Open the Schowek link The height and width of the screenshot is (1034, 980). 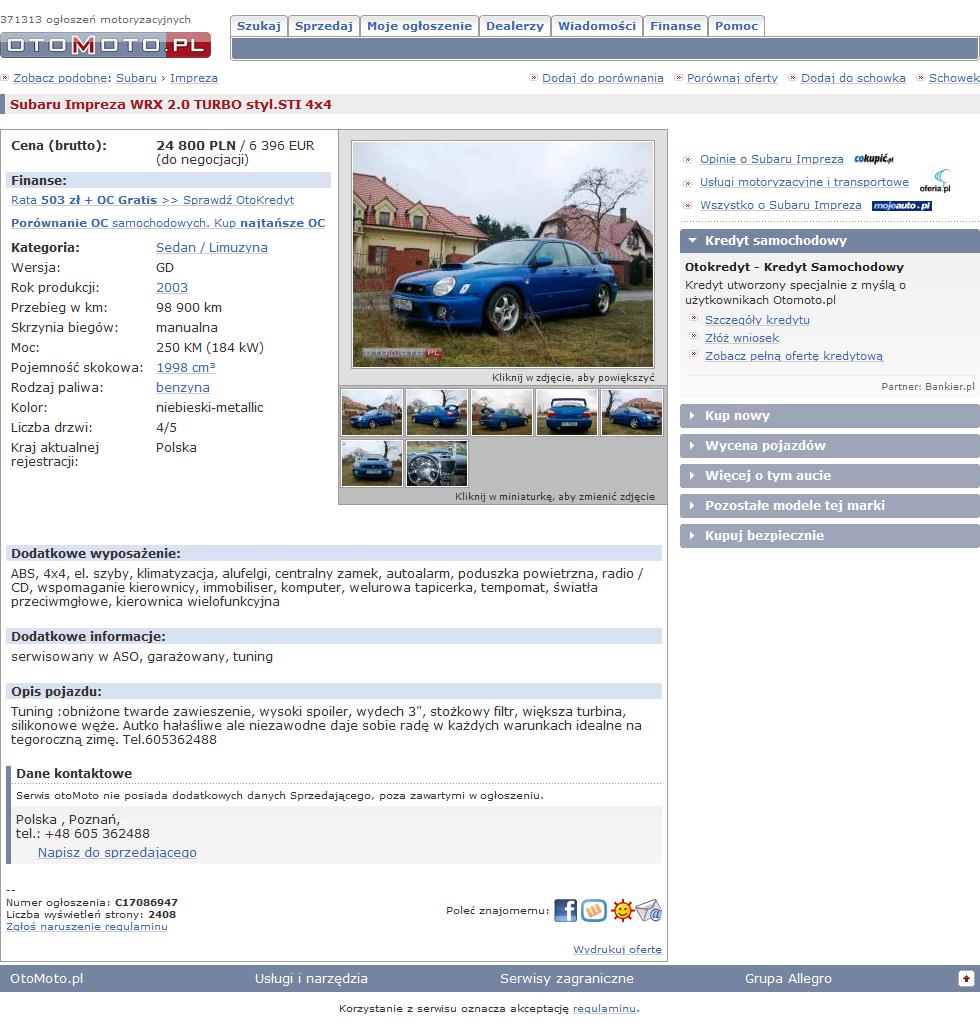[954, 78]
